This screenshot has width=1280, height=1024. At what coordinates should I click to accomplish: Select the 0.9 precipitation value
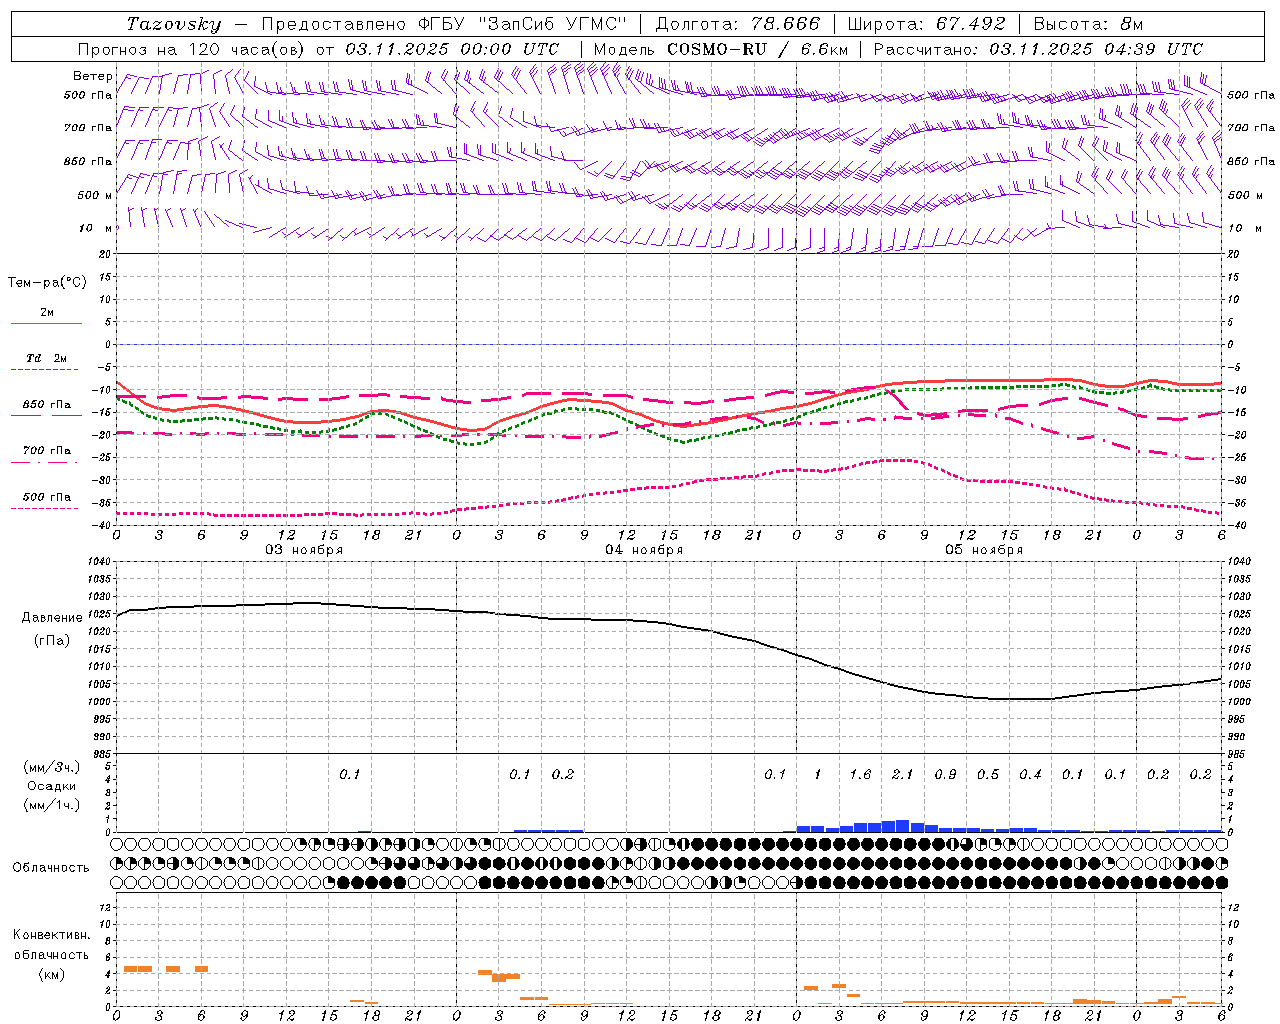pos(945,774)
